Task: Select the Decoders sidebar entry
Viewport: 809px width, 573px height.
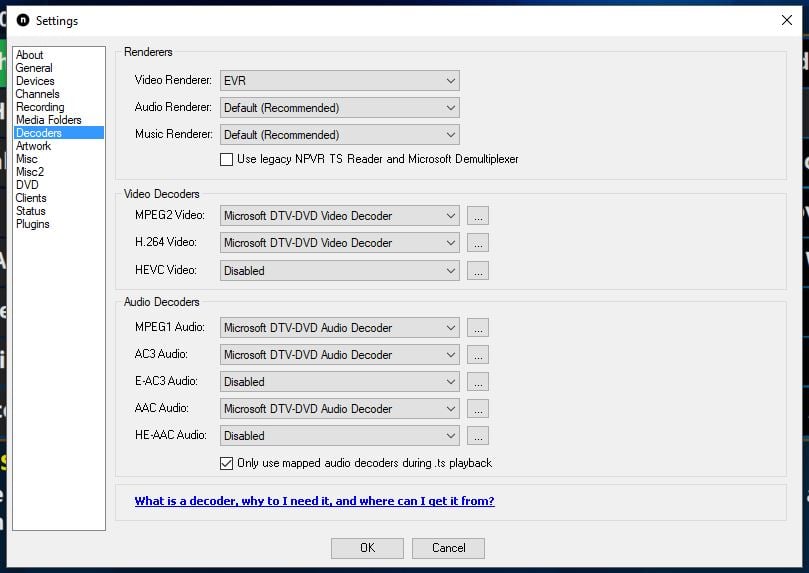Action: pos(59,133)
